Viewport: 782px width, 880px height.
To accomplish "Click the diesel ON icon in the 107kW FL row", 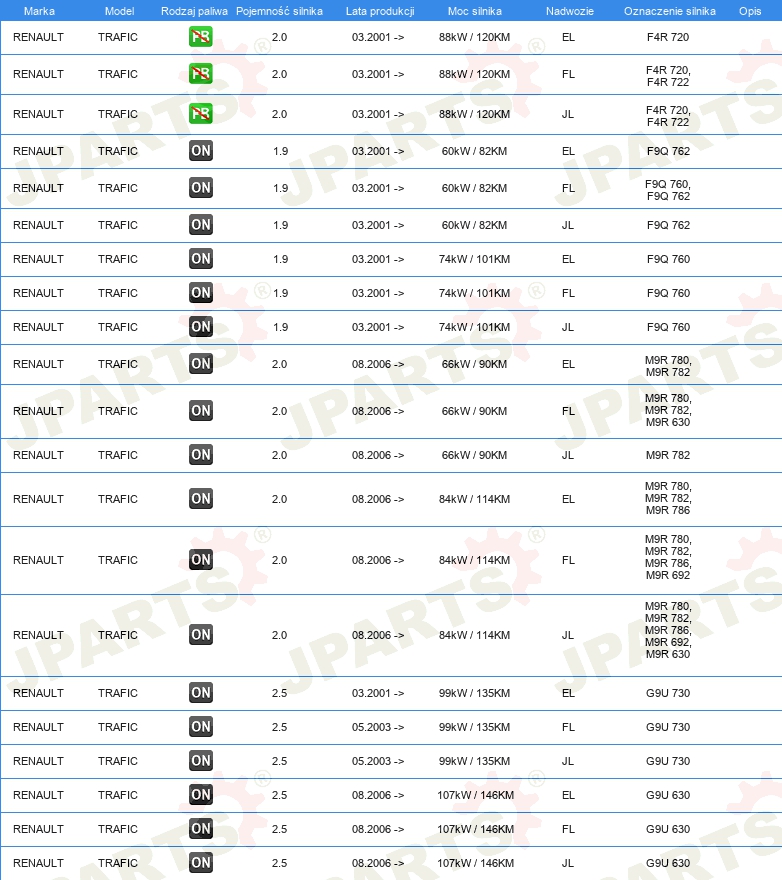I will (200, 829).
